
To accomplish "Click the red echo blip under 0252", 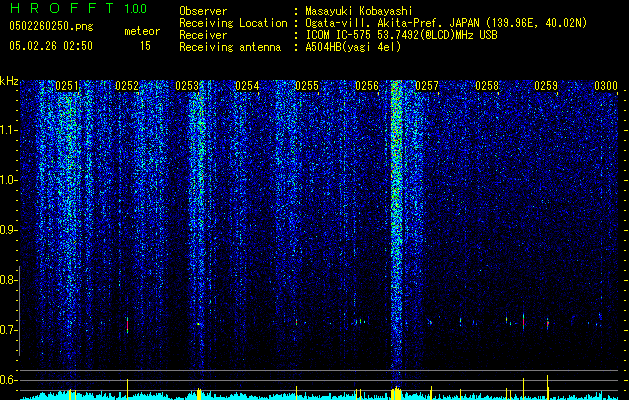I will [x=128, y=325].
